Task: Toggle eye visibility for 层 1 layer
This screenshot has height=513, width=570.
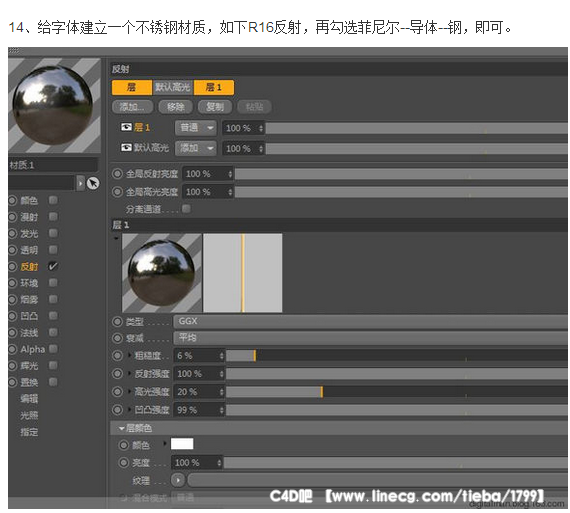Action: coord(126,127)
